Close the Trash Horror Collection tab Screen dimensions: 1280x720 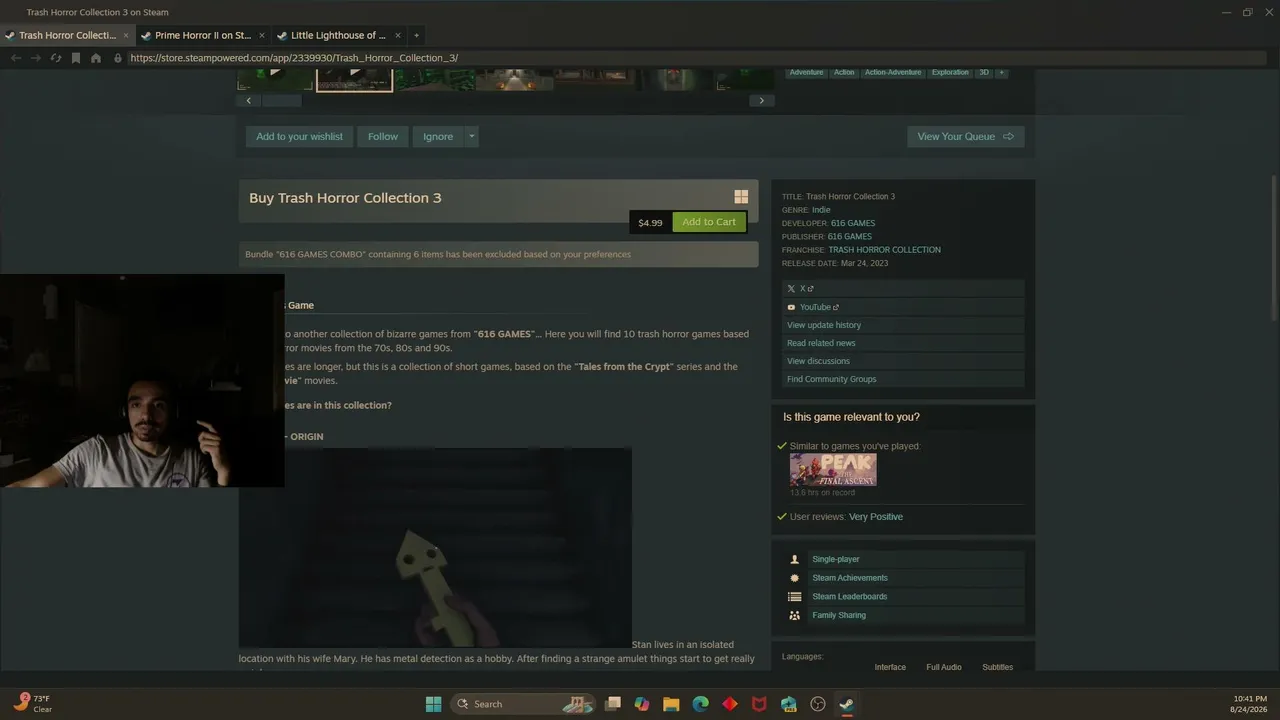(x=126, y=35)
